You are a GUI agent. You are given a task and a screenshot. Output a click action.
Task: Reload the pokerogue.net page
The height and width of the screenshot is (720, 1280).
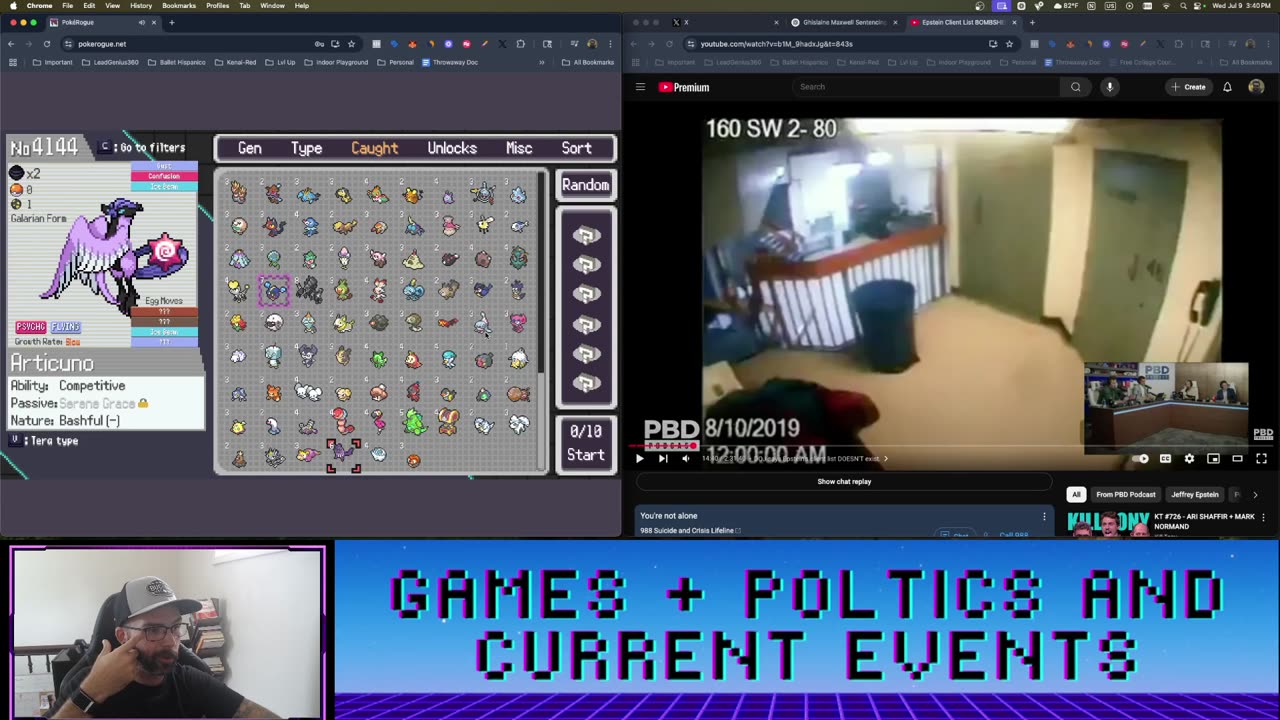coord(46,44)
